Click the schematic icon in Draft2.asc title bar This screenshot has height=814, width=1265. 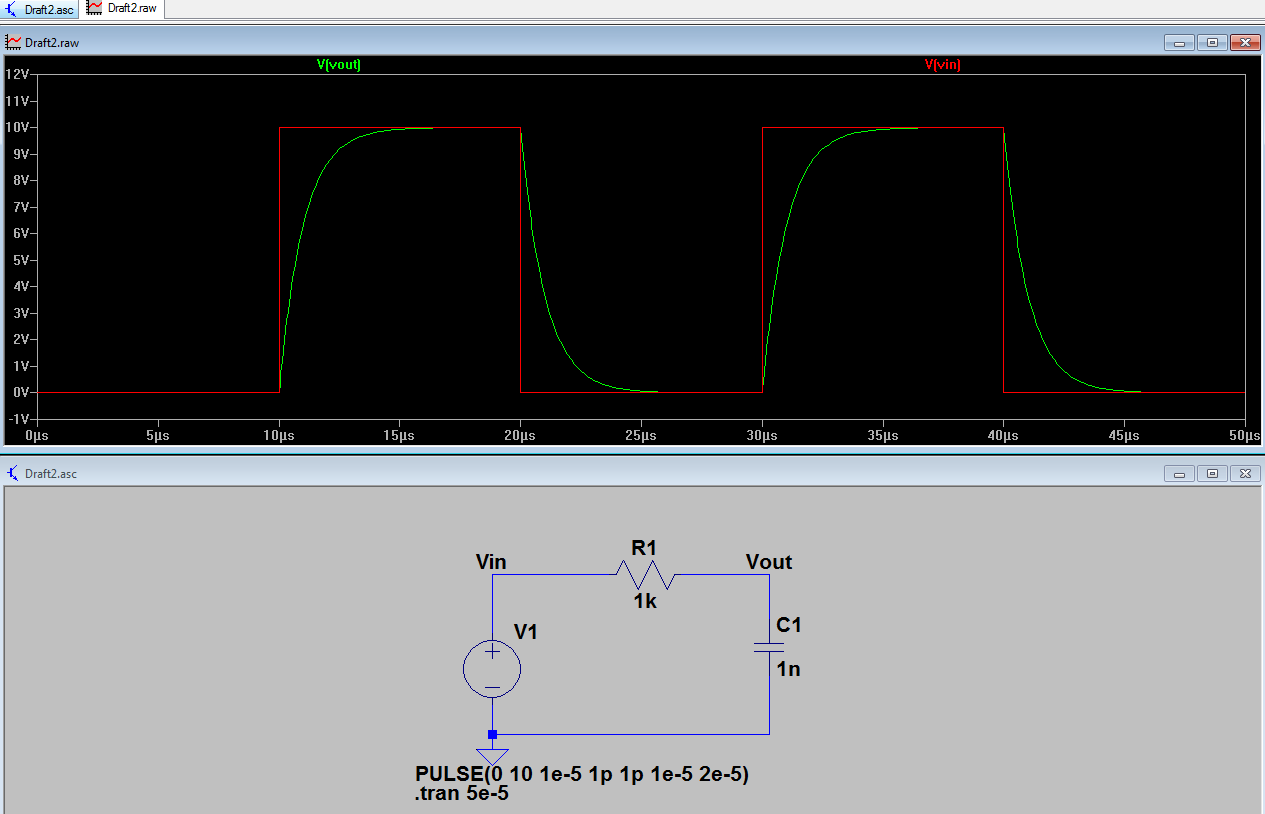point(14,473)
